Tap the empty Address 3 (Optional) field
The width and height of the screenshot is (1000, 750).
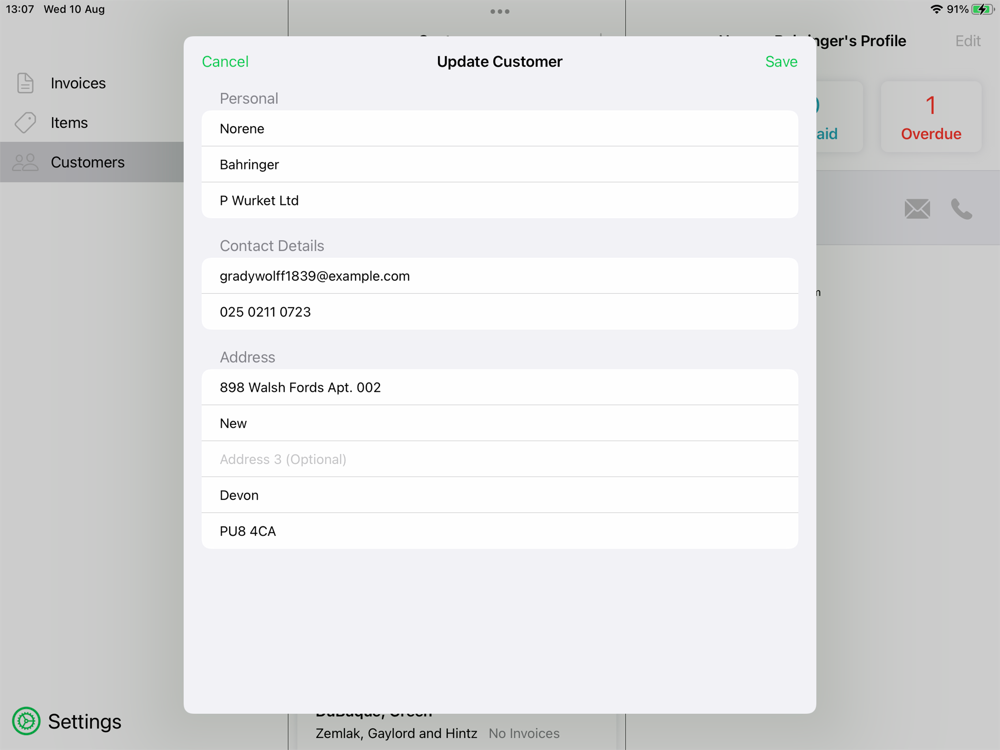pyautogui.click(x=499, y=459)
